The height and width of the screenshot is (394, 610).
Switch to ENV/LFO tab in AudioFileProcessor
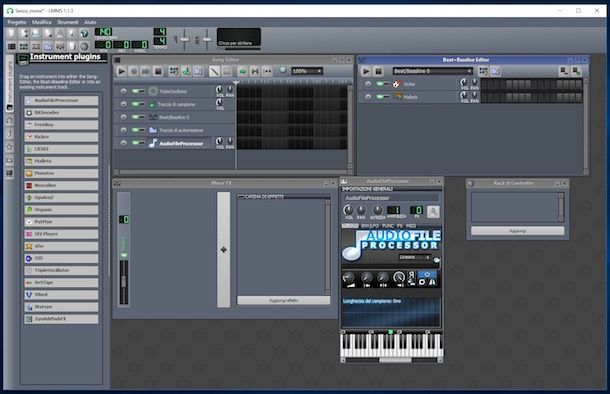tap(370, 226)
